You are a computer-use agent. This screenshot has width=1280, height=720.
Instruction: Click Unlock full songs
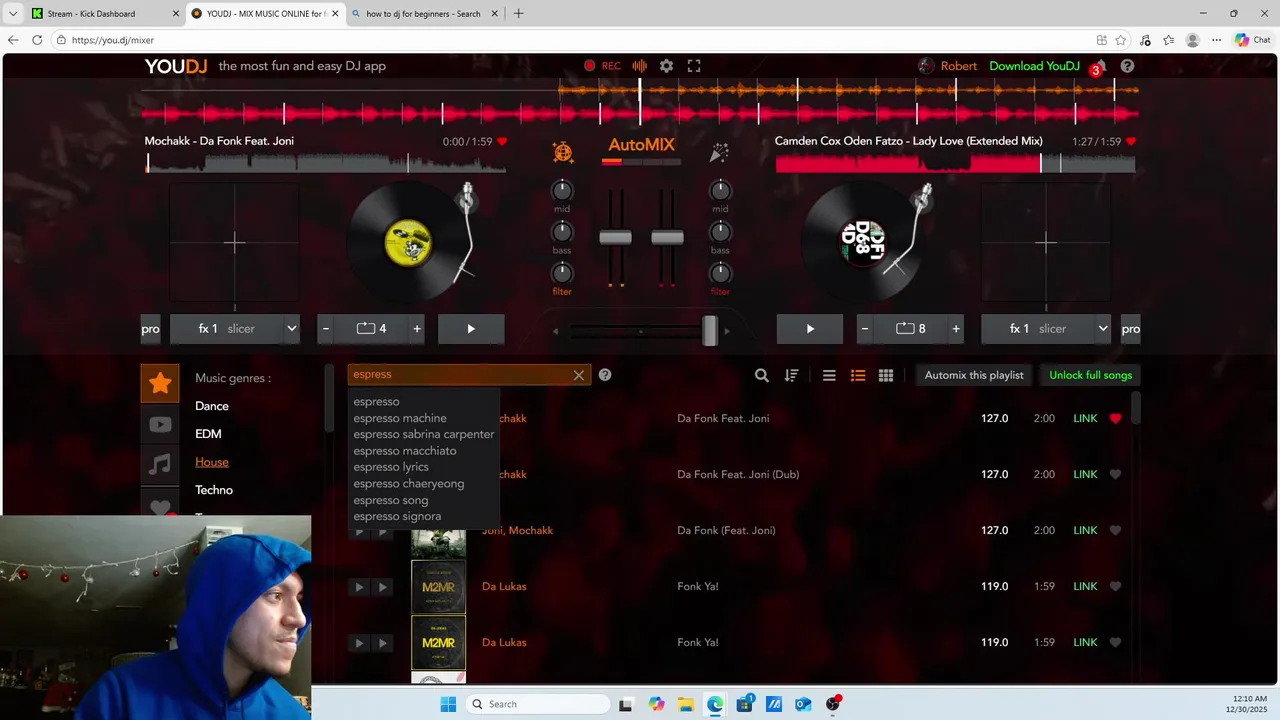click(x=1090, y=375)
